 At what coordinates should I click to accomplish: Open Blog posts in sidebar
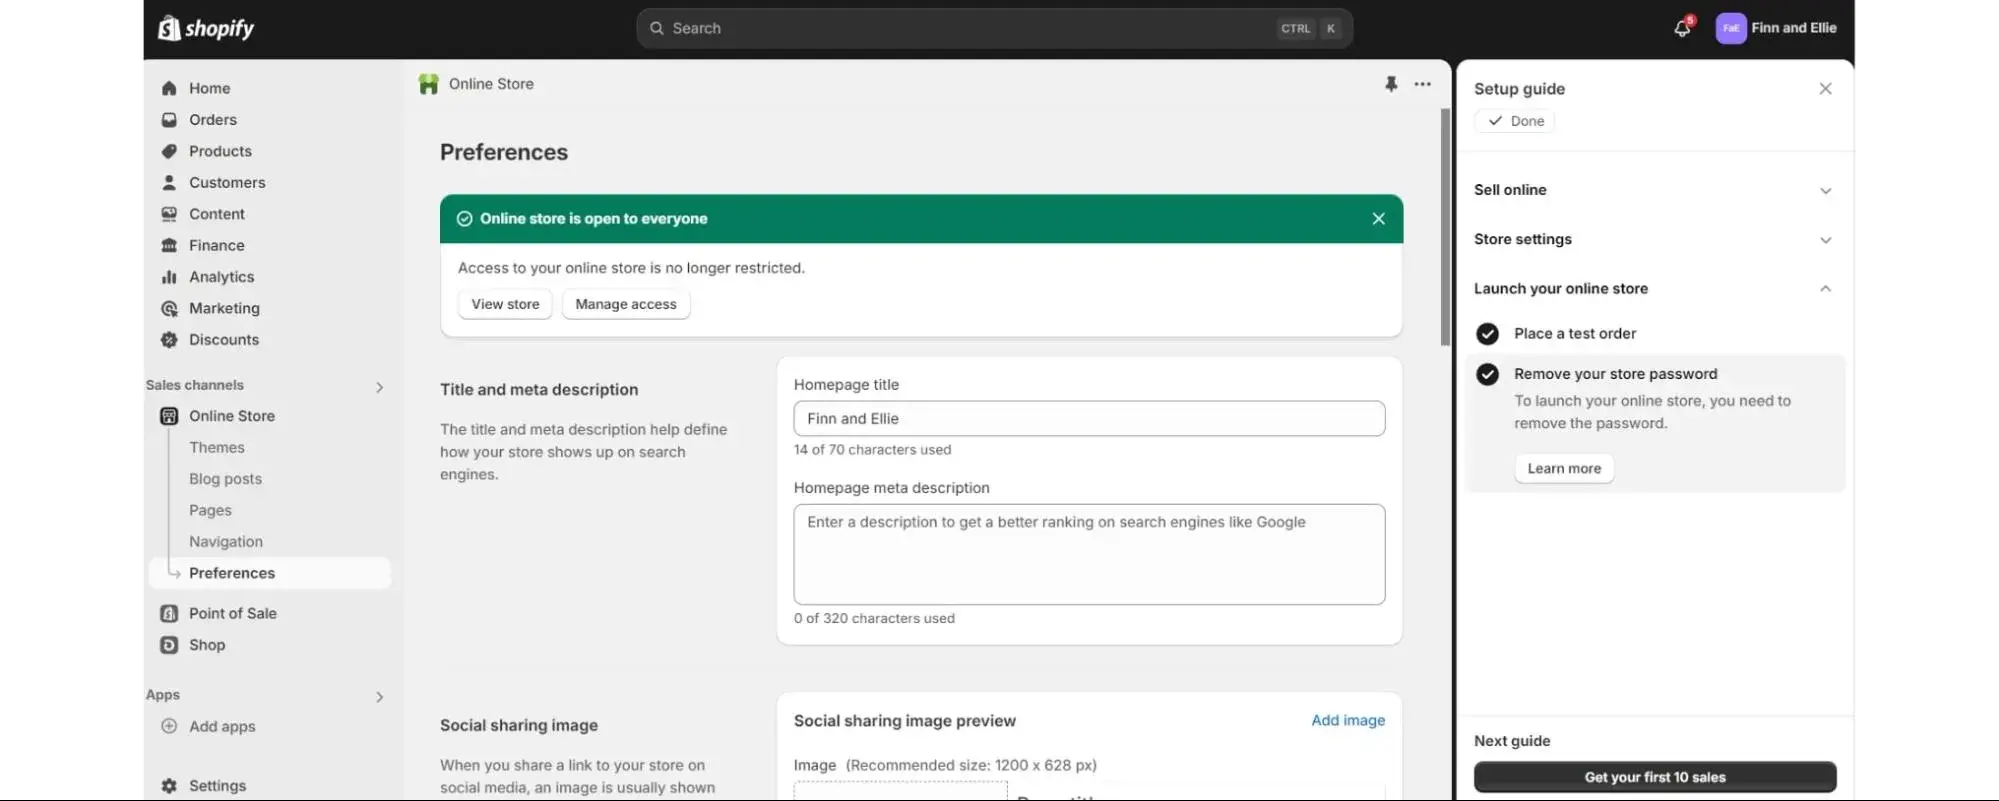[x=225, y=479]
